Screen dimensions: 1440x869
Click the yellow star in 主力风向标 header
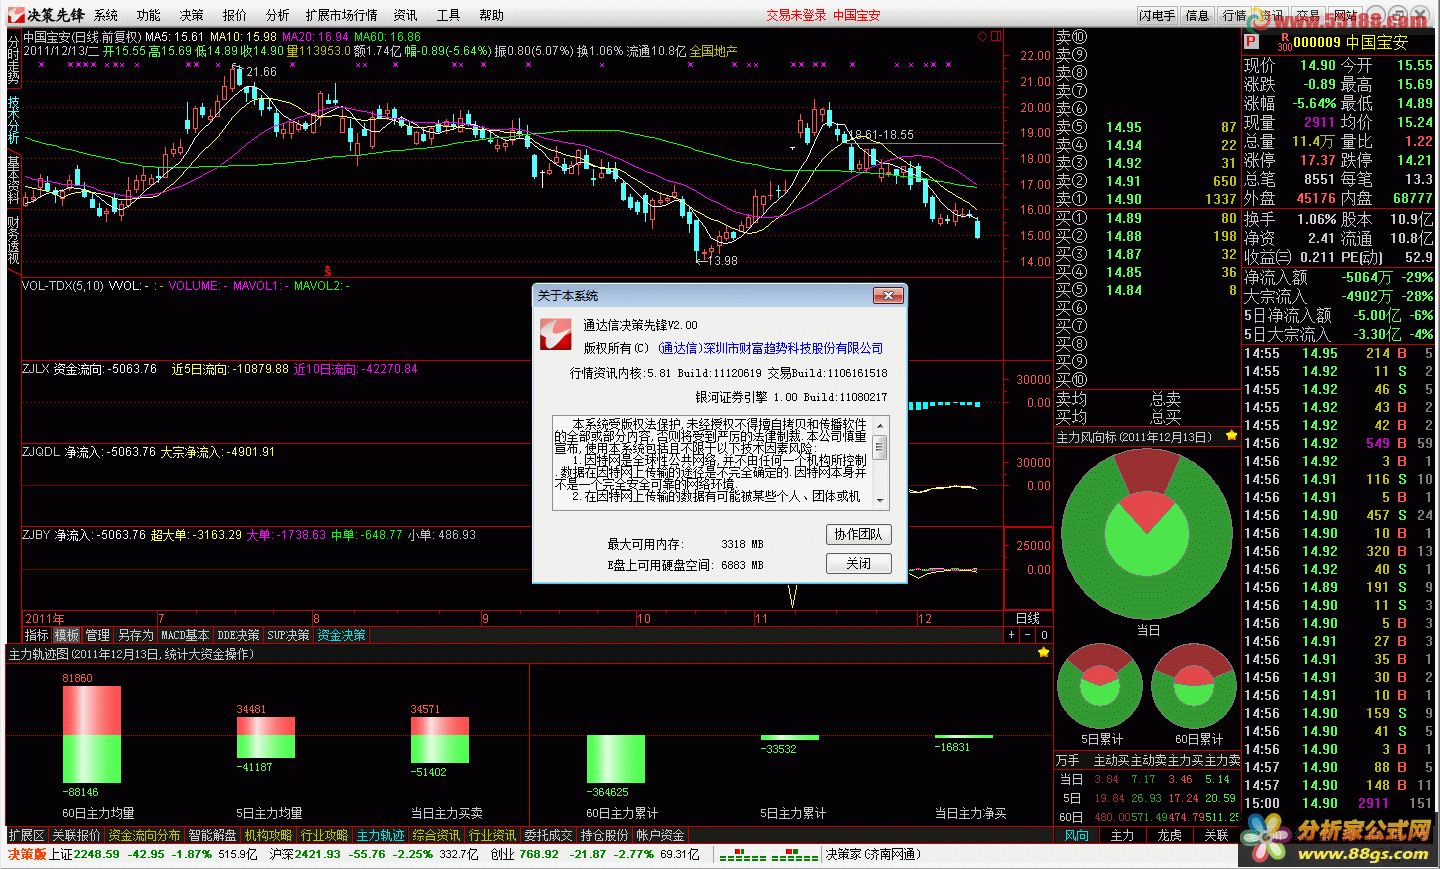[1231, 436]
